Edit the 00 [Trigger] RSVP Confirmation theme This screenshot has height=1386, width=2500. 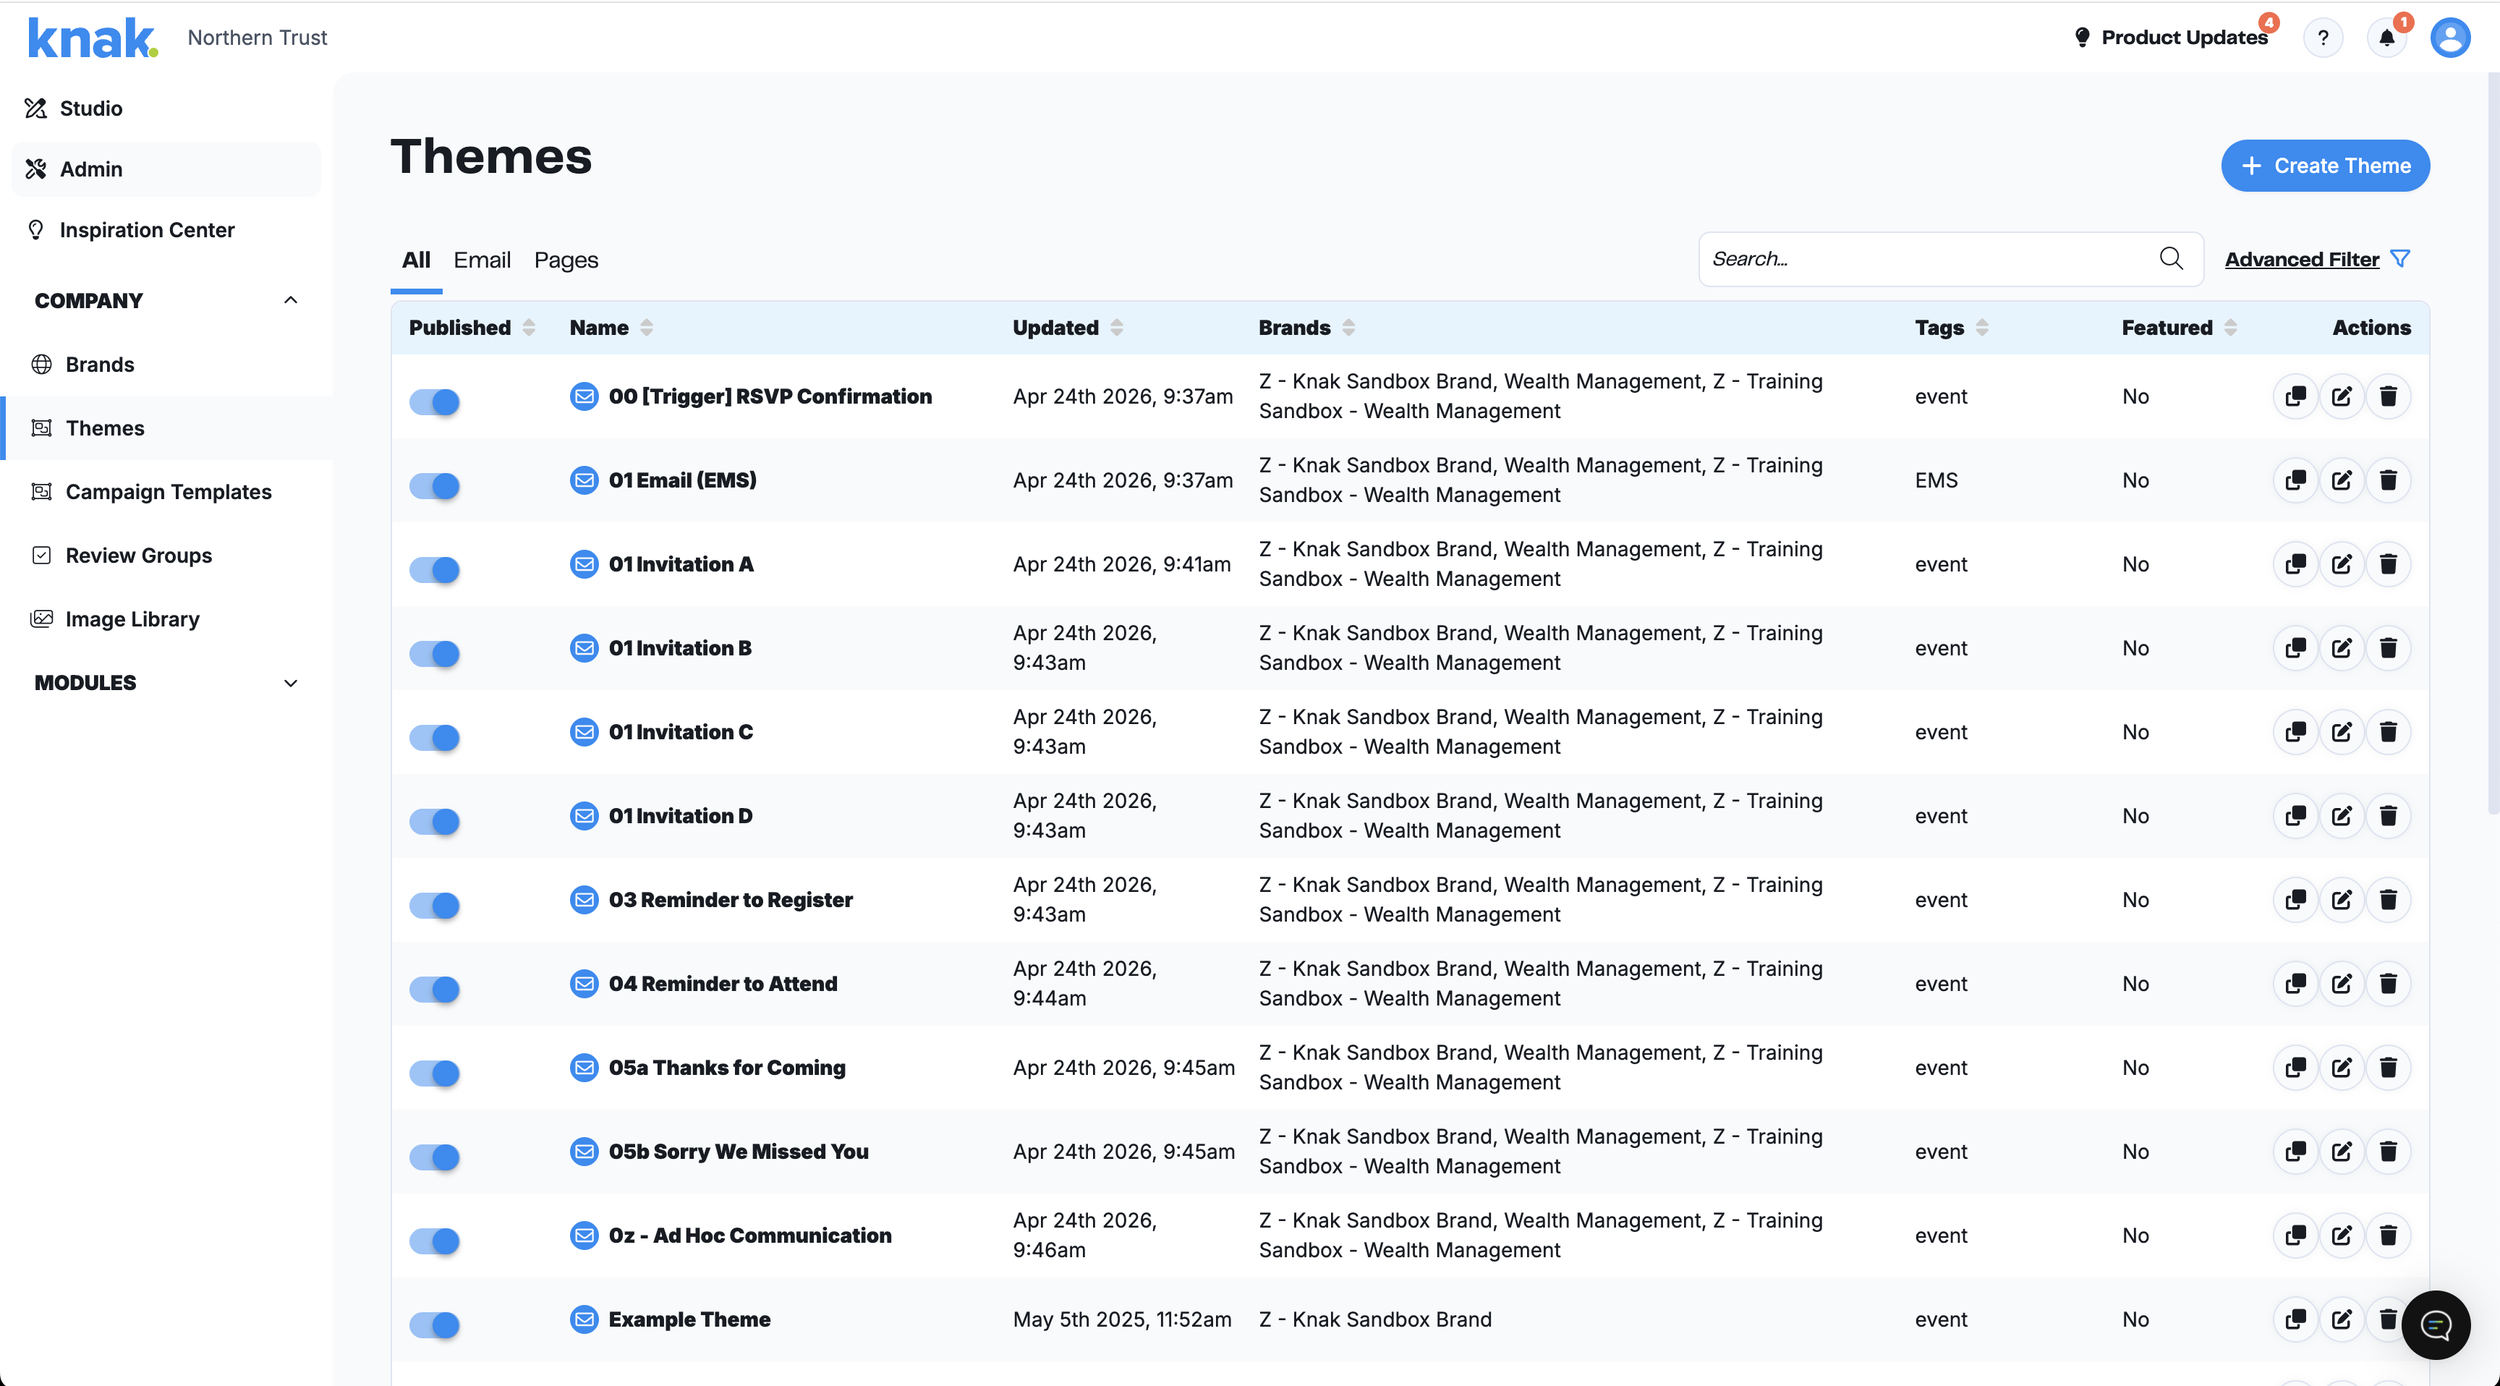(x=2342, y=396)
